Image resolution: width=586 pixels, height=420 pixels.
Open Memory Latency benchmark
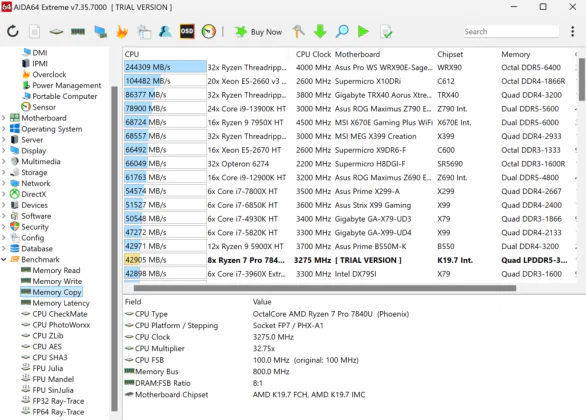(61, 303)
